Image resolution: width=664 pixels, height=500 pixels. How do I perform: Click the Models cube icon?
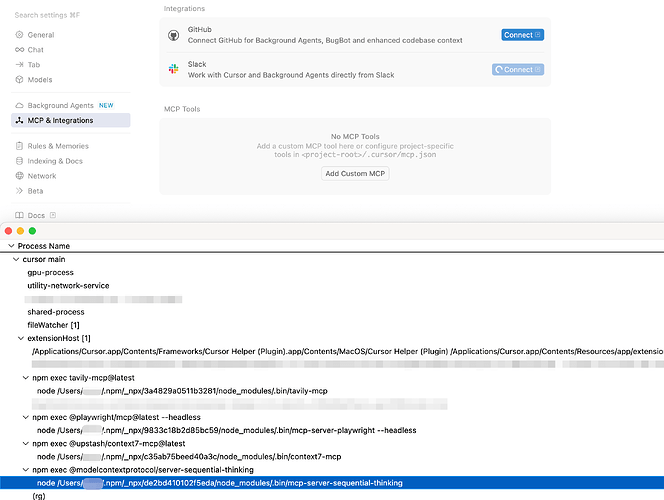pos(19,79)
